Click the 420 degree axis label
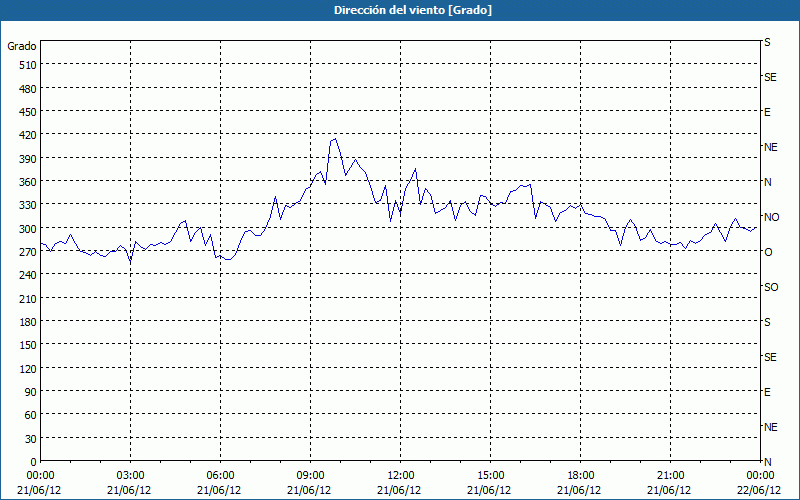Viewport: 800px width, 500px height. click(x=28, y=136)
